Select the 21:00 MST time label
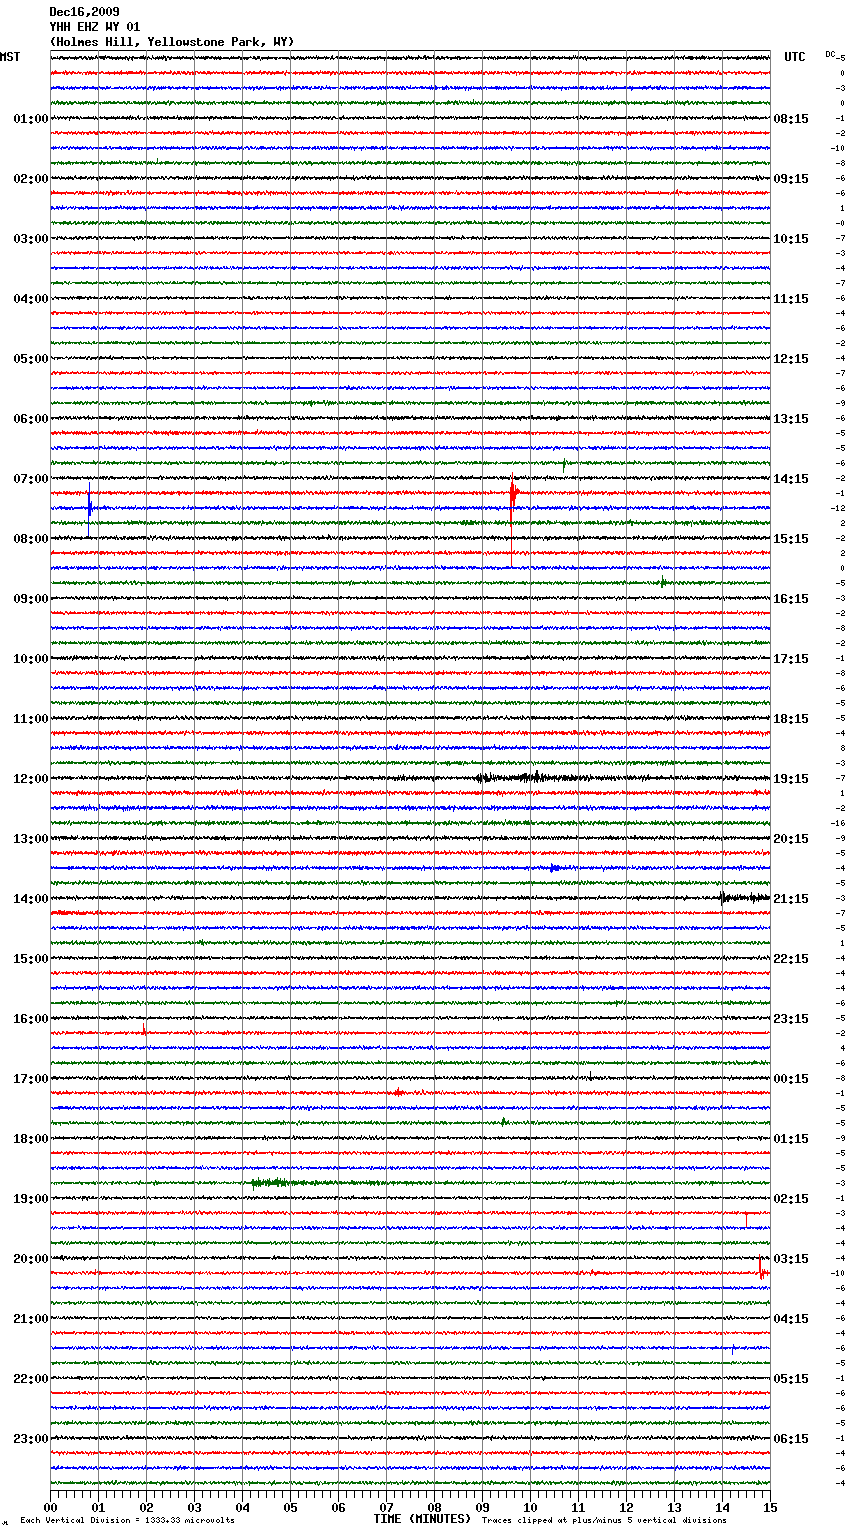This screenshot has height=1534, width=850. coord(31,1319)
